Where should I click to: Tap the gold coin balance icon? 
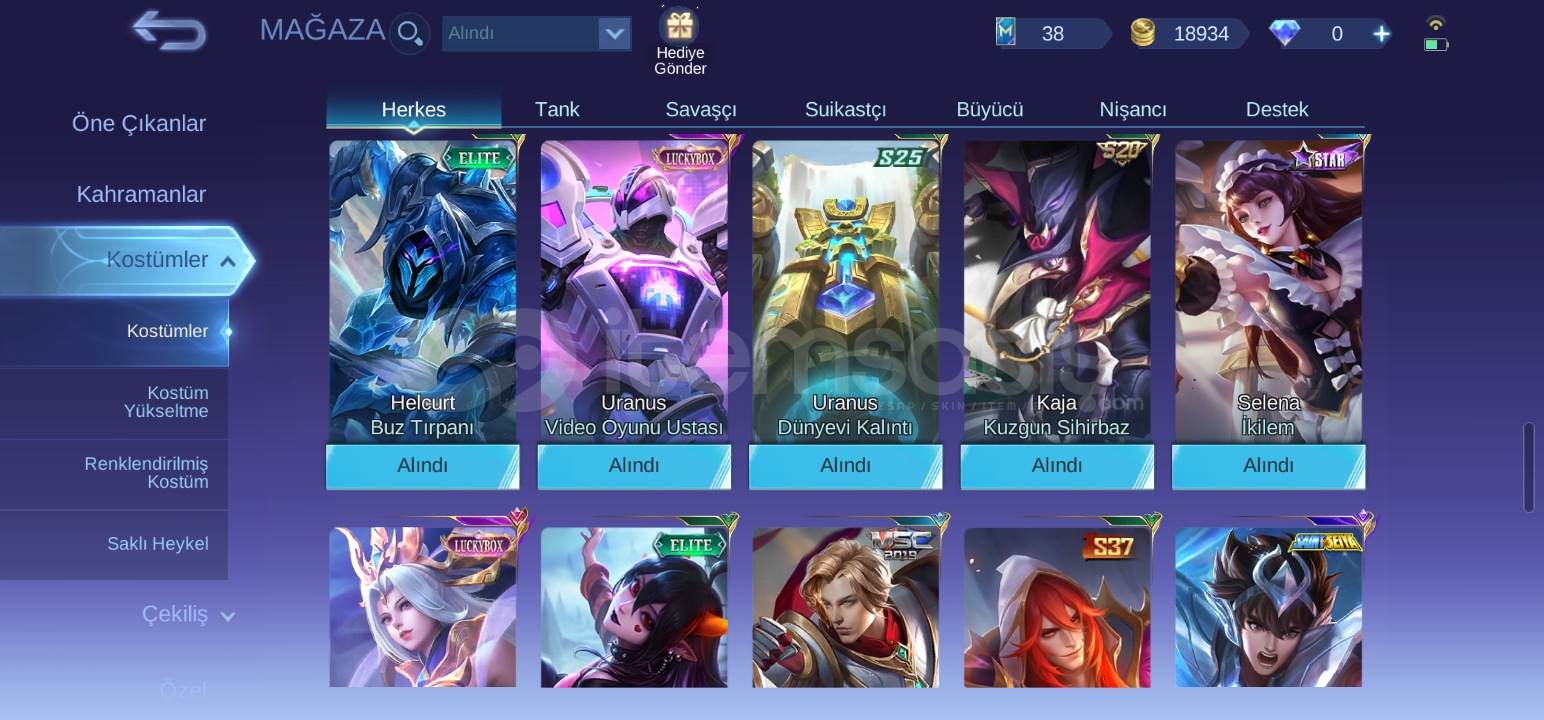[1143, 33]
